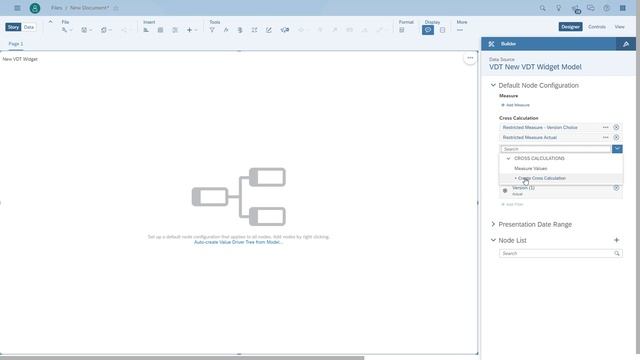Remove Restricted Measure Actual entry
640x360 pixels.
click(616, 138)
